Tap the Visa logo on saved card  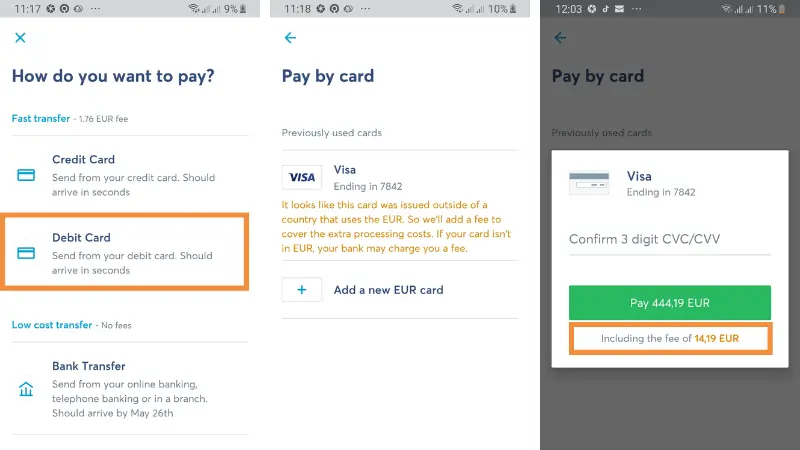301,177
